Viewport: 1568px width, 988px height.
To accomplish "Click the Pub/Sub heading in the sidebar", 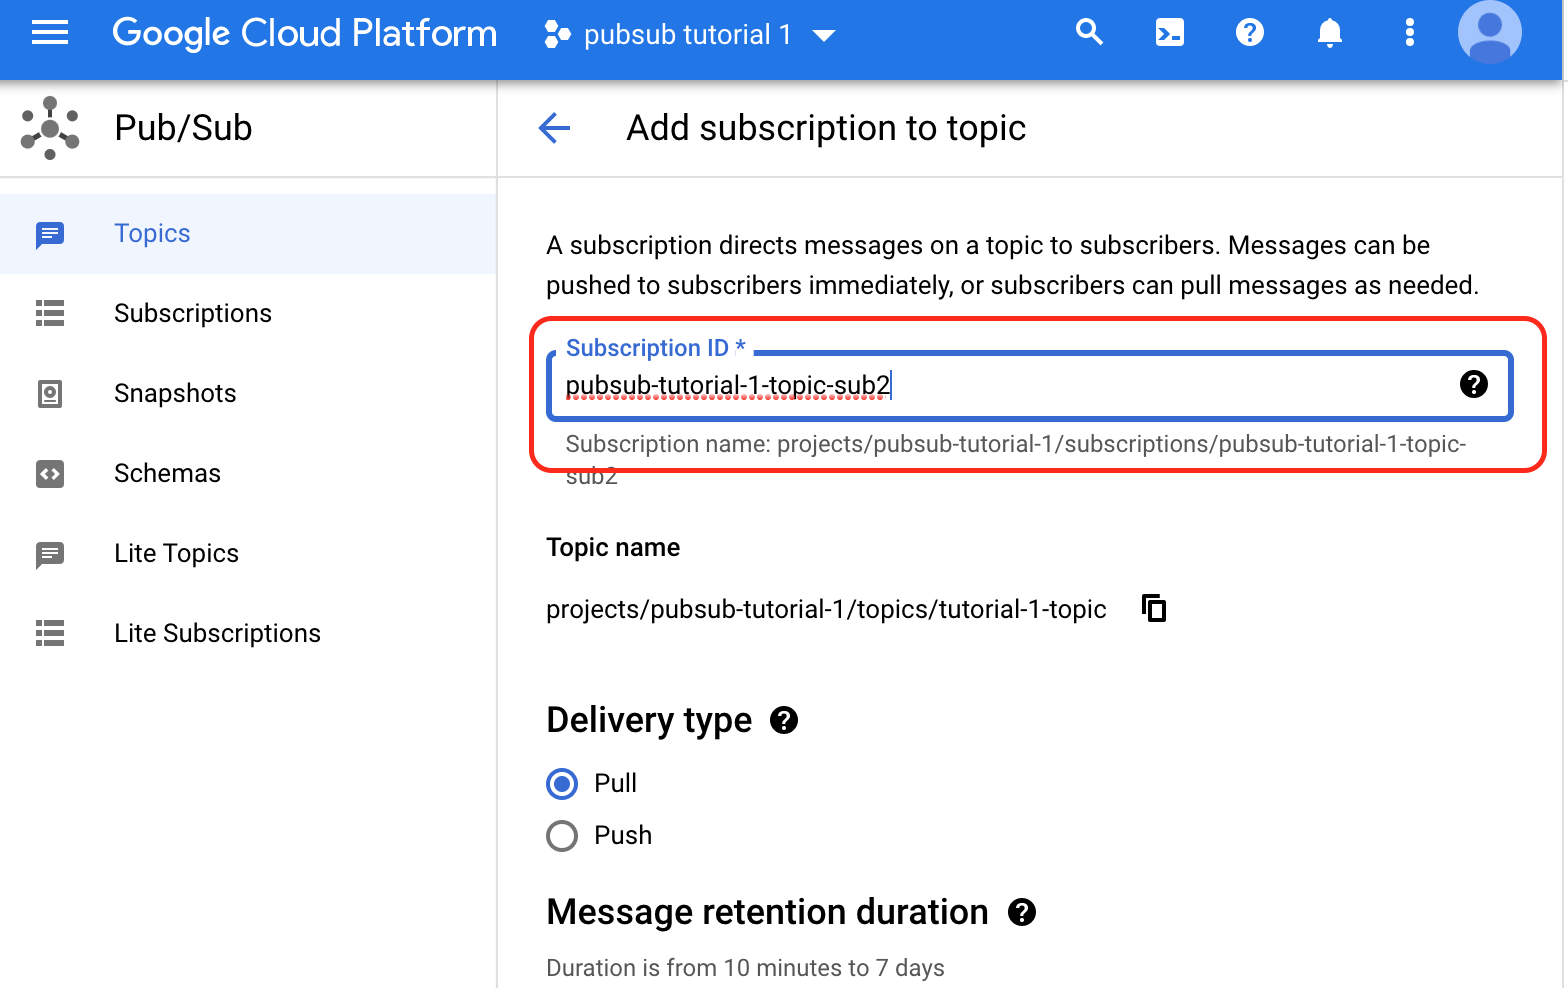I will [183, 128].
